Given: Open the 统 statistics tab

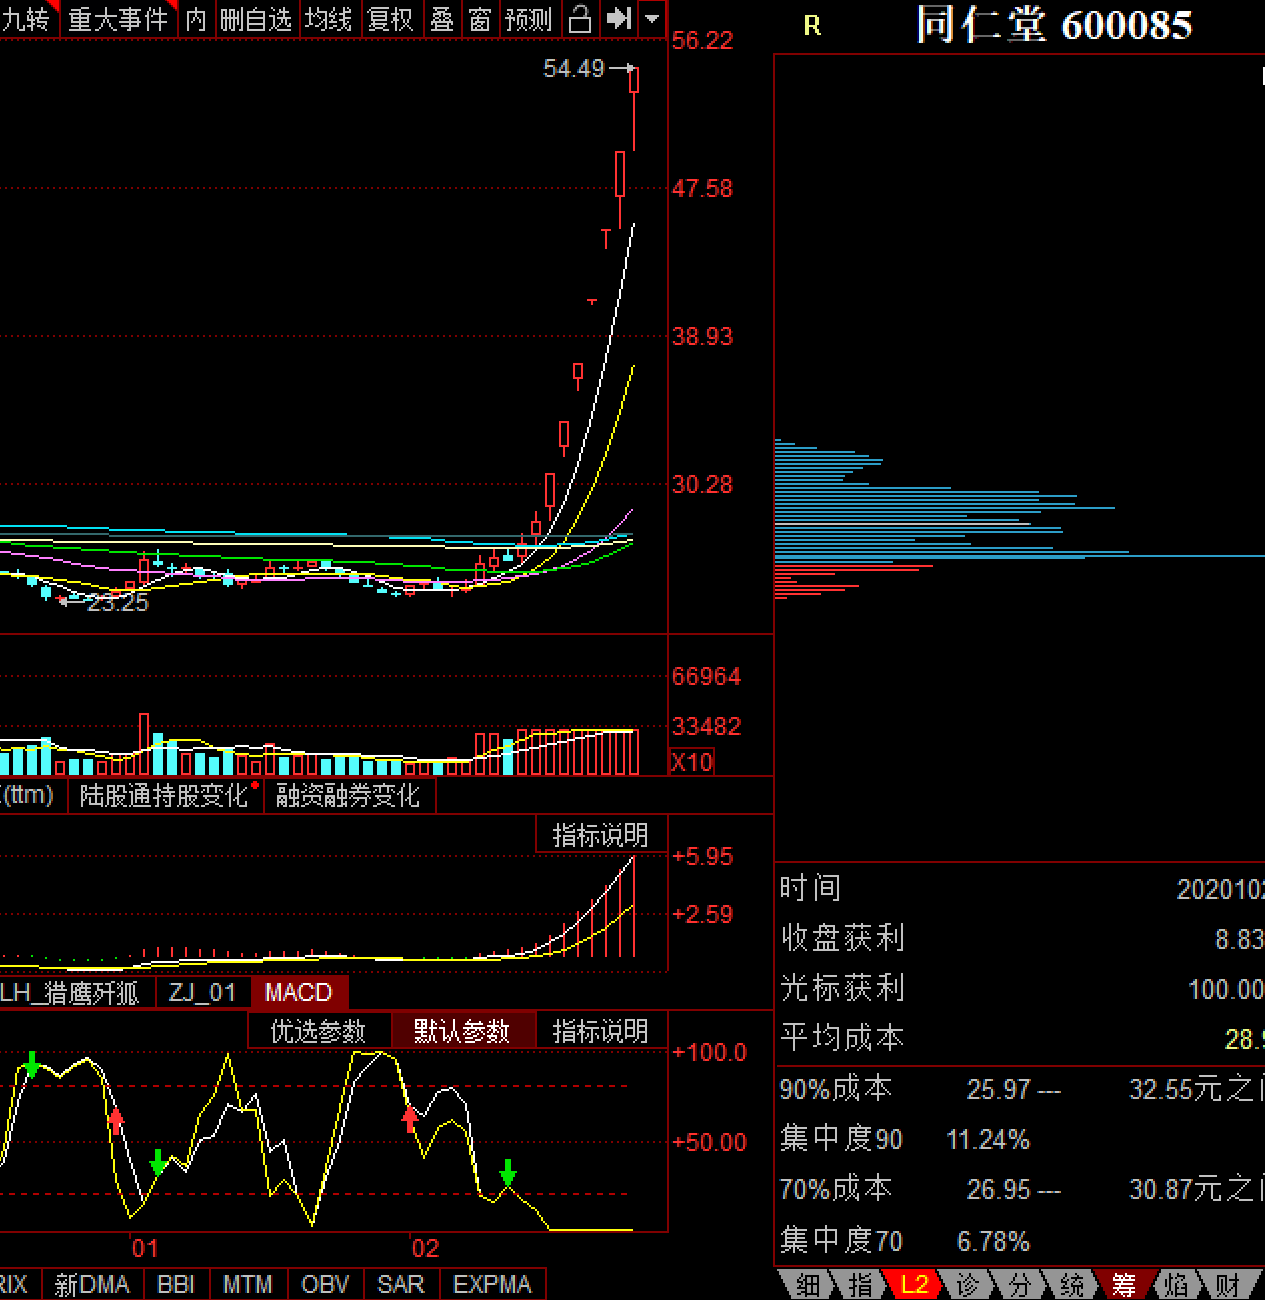Looking at the screenshot, I should tap(1071, 1284).
